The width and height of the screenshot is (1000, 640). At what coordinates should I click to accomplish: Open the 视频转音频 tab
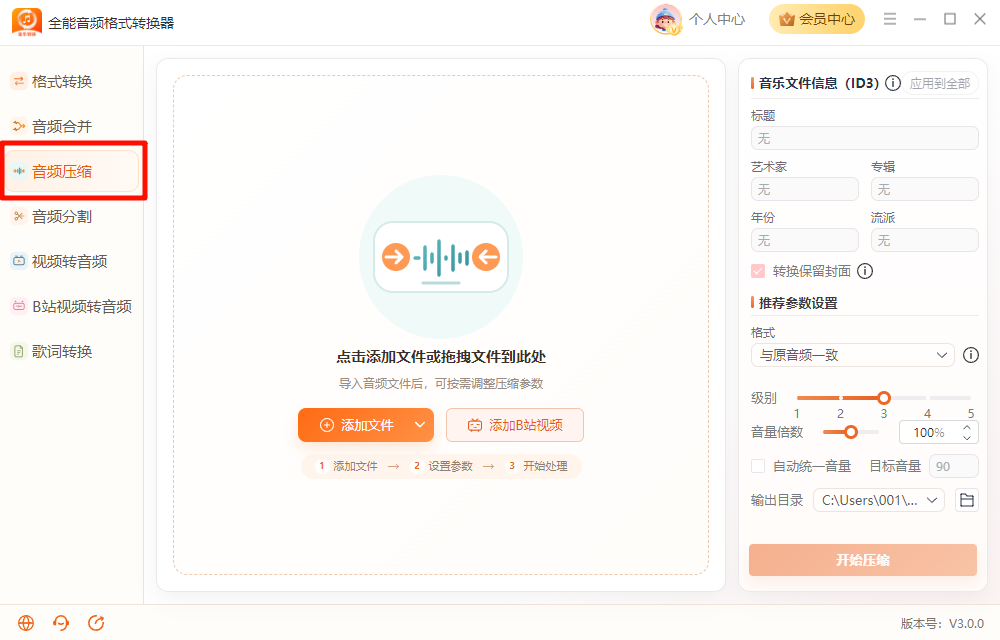70,261
